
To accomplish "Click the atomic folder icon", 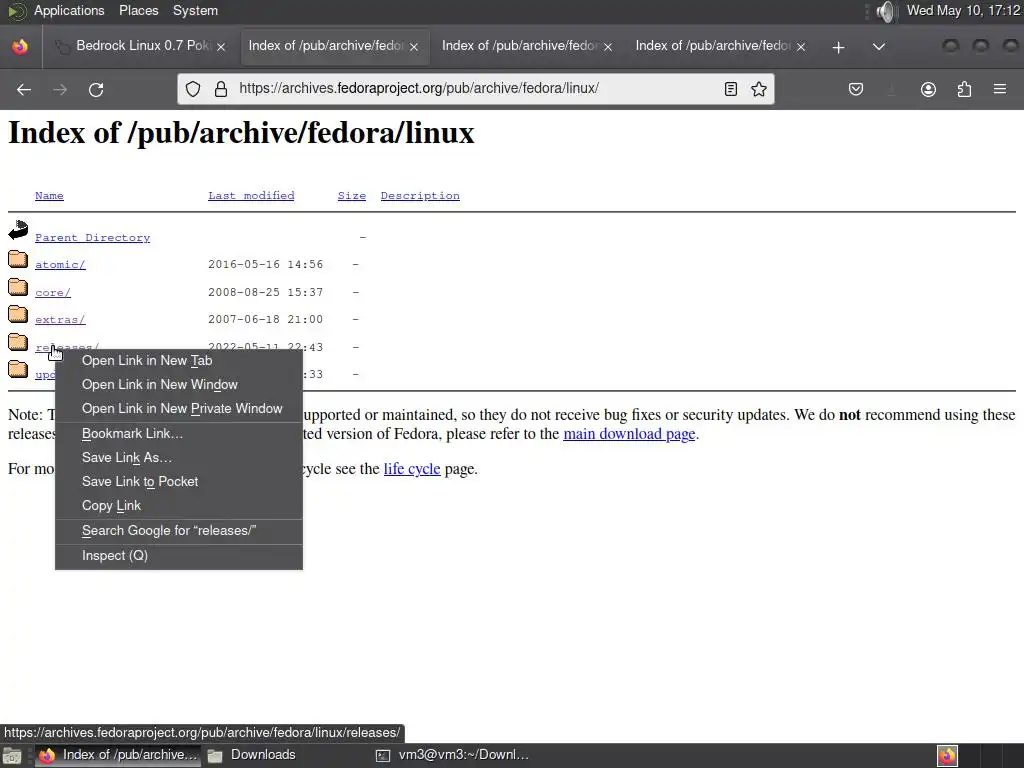I will [x=18, y=259].
